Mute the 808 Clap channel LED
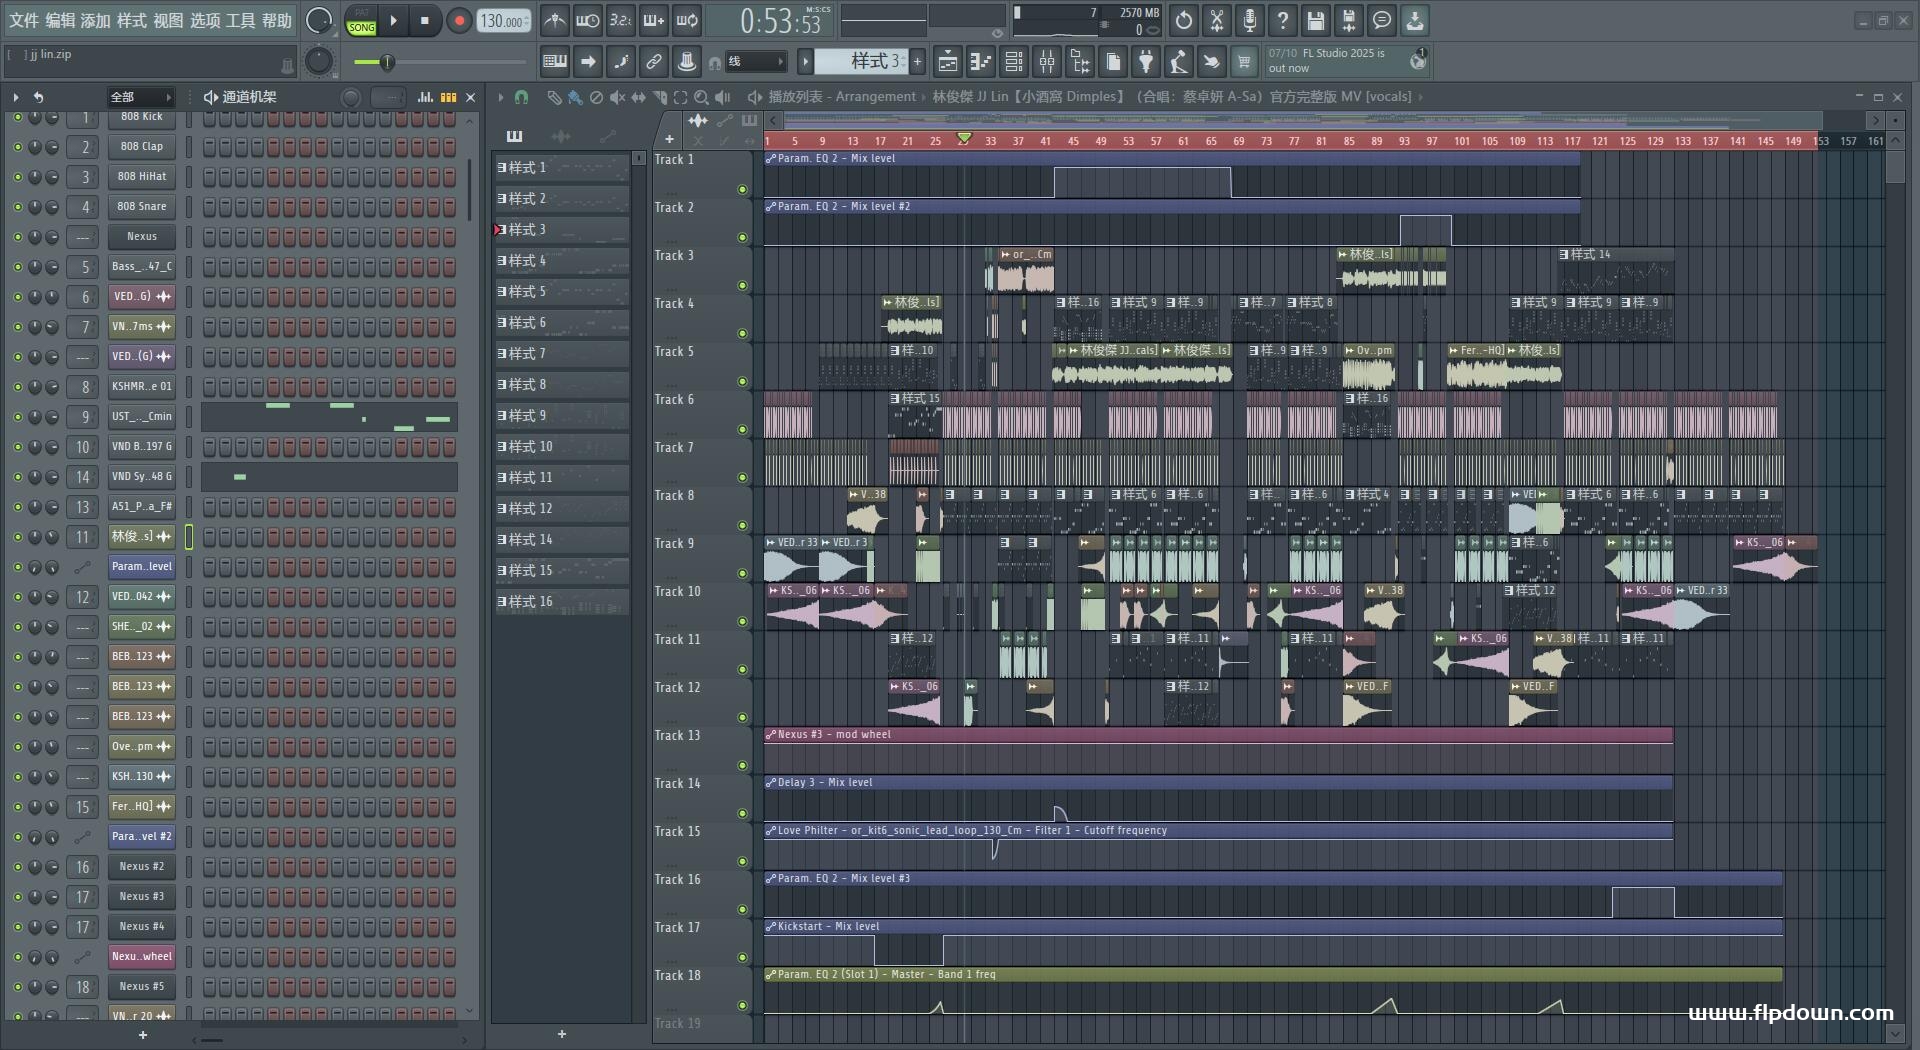 tap(17, 147)
